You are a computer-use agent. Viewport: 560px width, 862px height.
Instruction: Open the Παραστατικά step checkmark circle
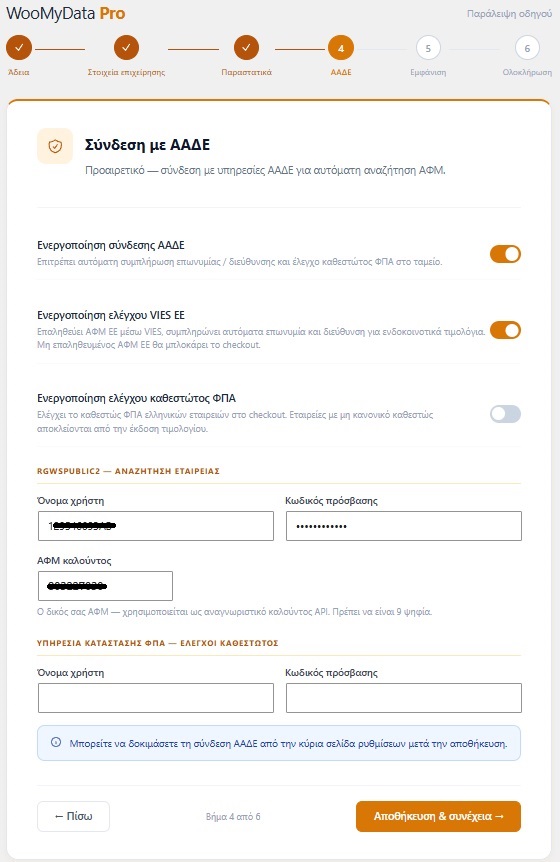pos(246,48)
